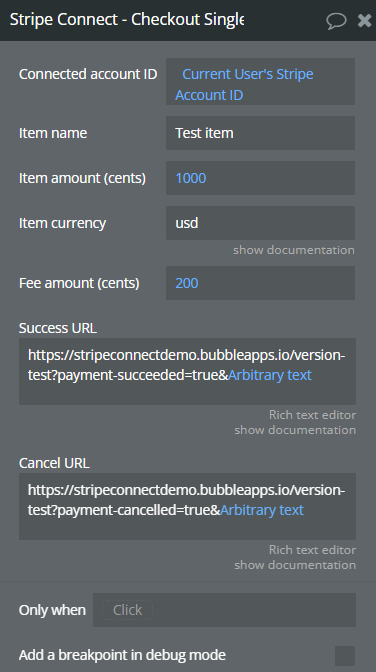Click the Stripe Connect action title
This screenshot has width=376, height=672.
click(x=127, y=20)
